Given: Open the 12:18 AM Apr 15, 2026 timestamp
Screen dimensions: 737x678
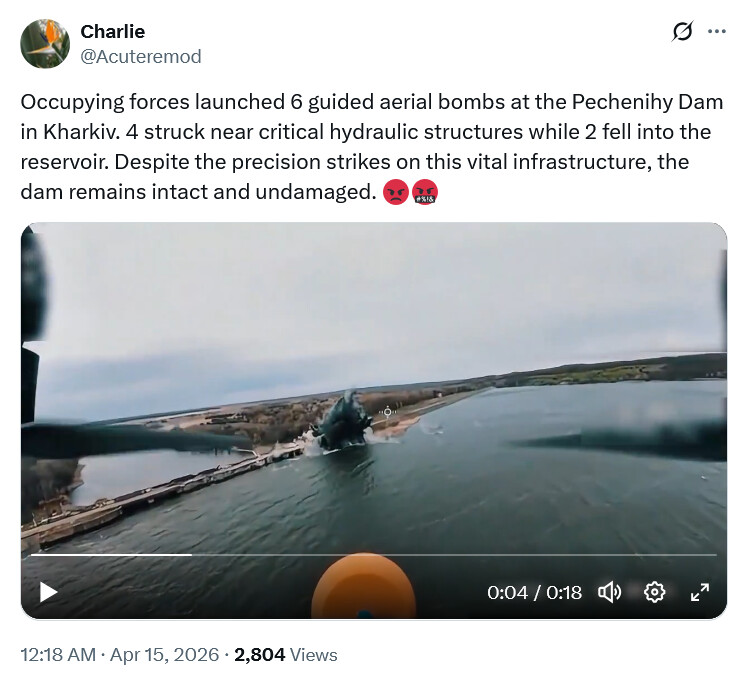Looking at the screenshot, I should point(119,655).
